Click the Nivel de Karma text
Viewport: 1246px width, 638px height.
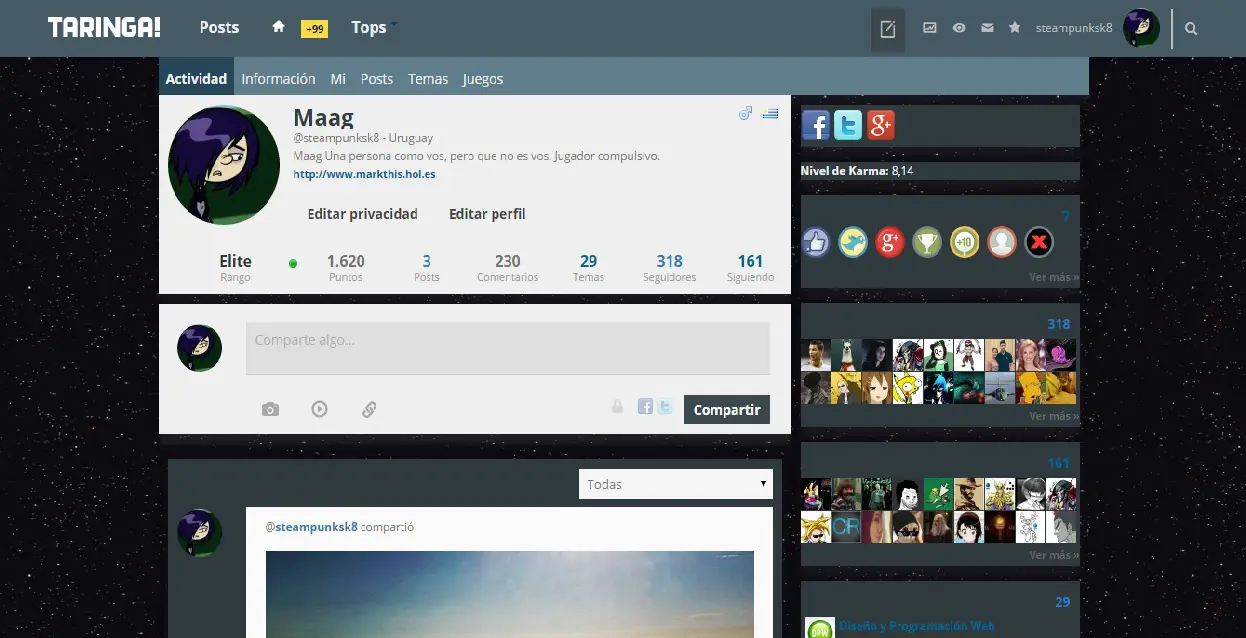click(x=857, y=171)
